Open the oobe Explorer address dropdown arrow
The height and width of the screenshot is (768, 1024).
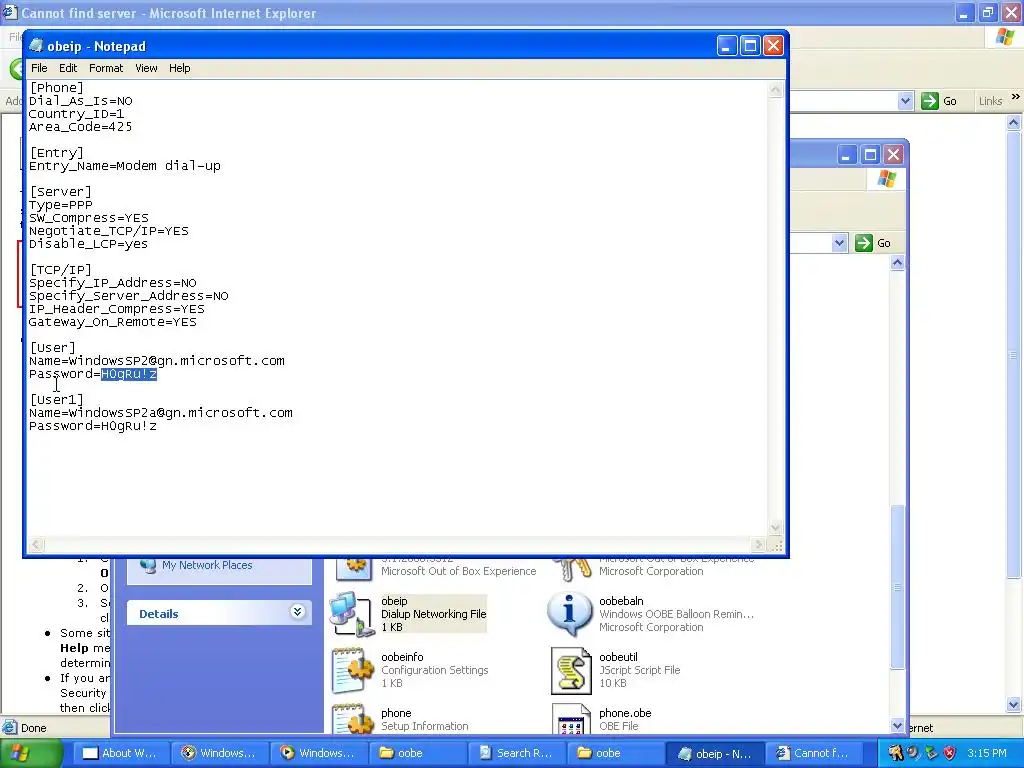[x=839, y=244]
